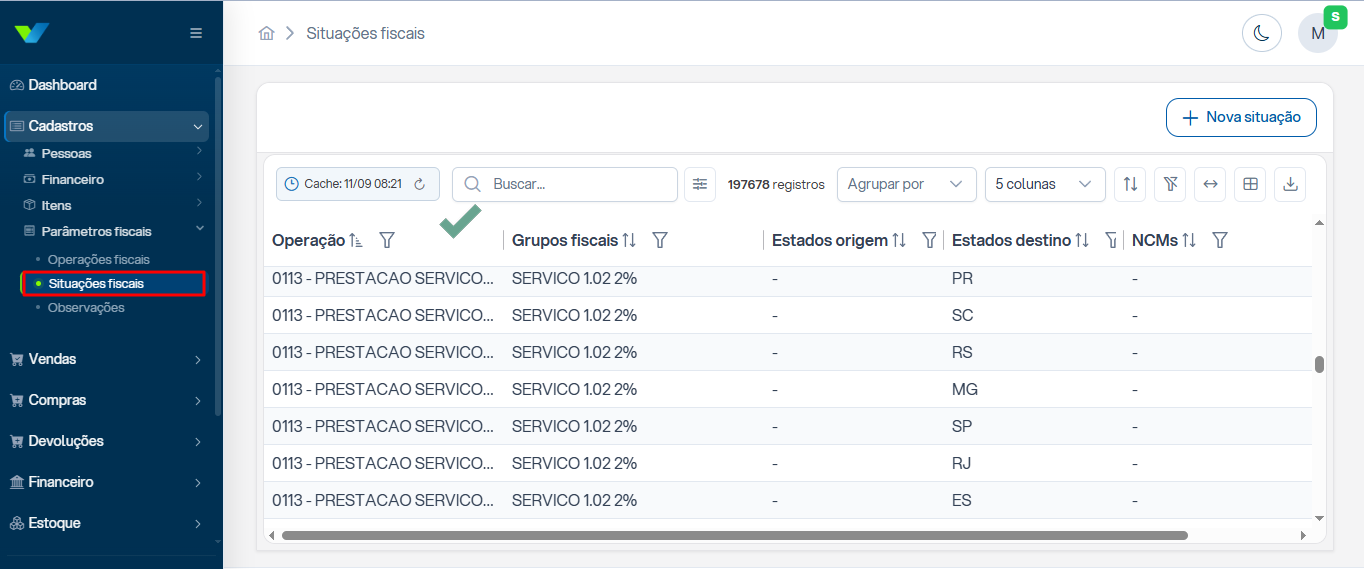Click the download export icon

(x=1290, y=184)
